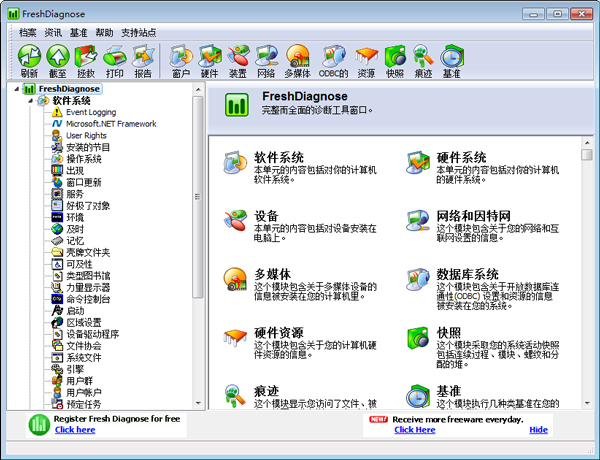Click the 网络和因特网 heading text
Viewport: 600px width, 460px height.
473,216
